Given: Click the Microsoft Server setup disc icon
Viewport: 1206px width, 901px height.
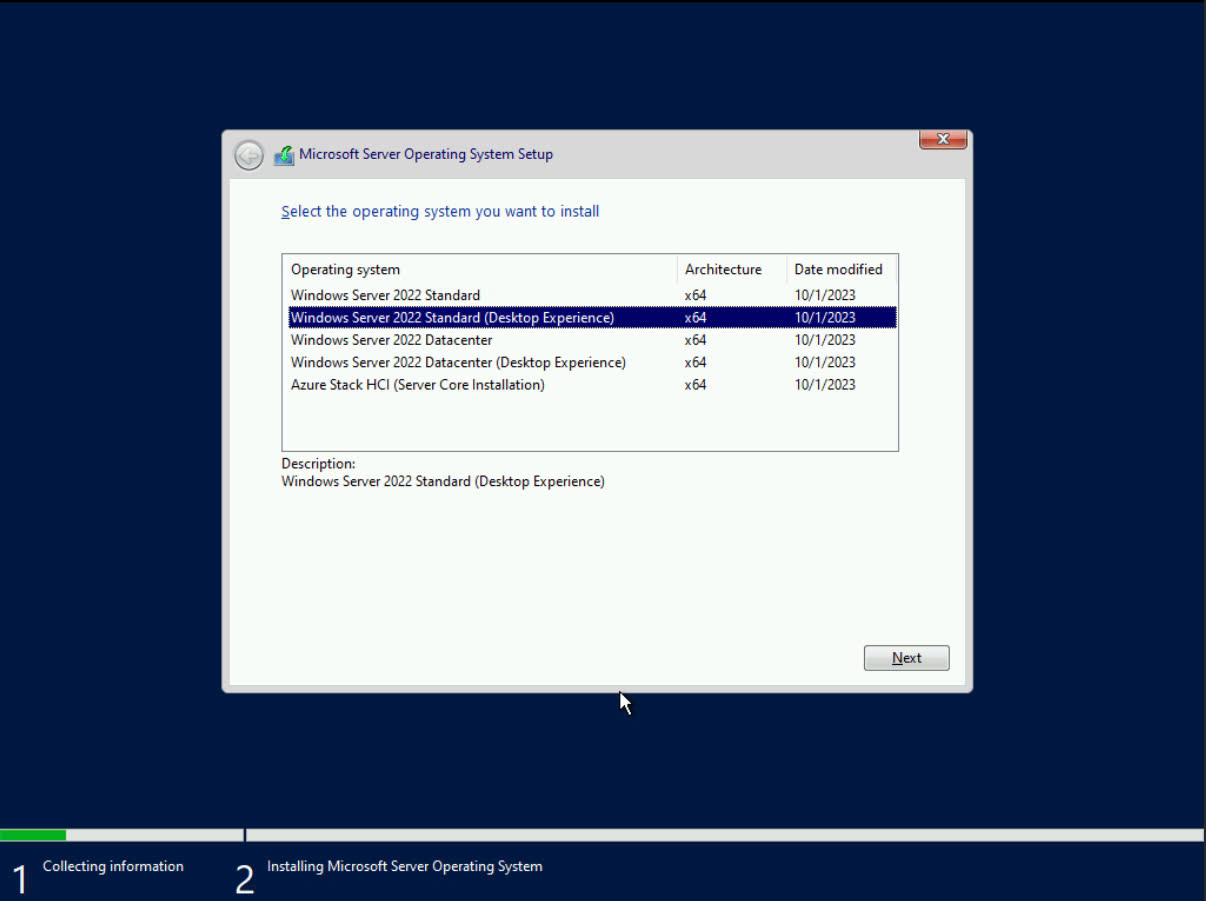Looking at the screenshot, I should (284, 155).
